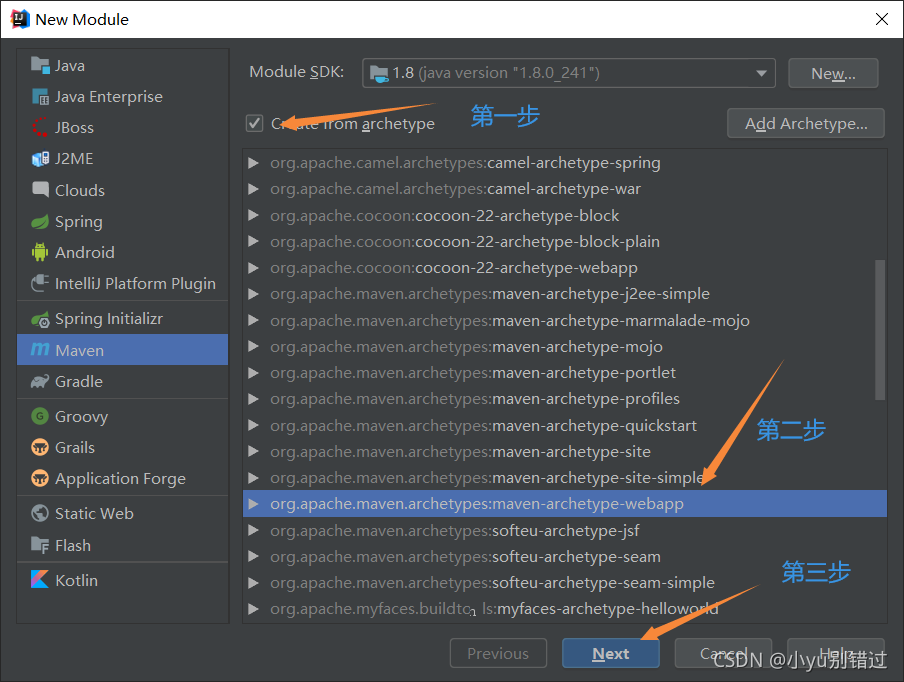Click the Application Forge icon
904x682 pixels.
click(40, 478)
